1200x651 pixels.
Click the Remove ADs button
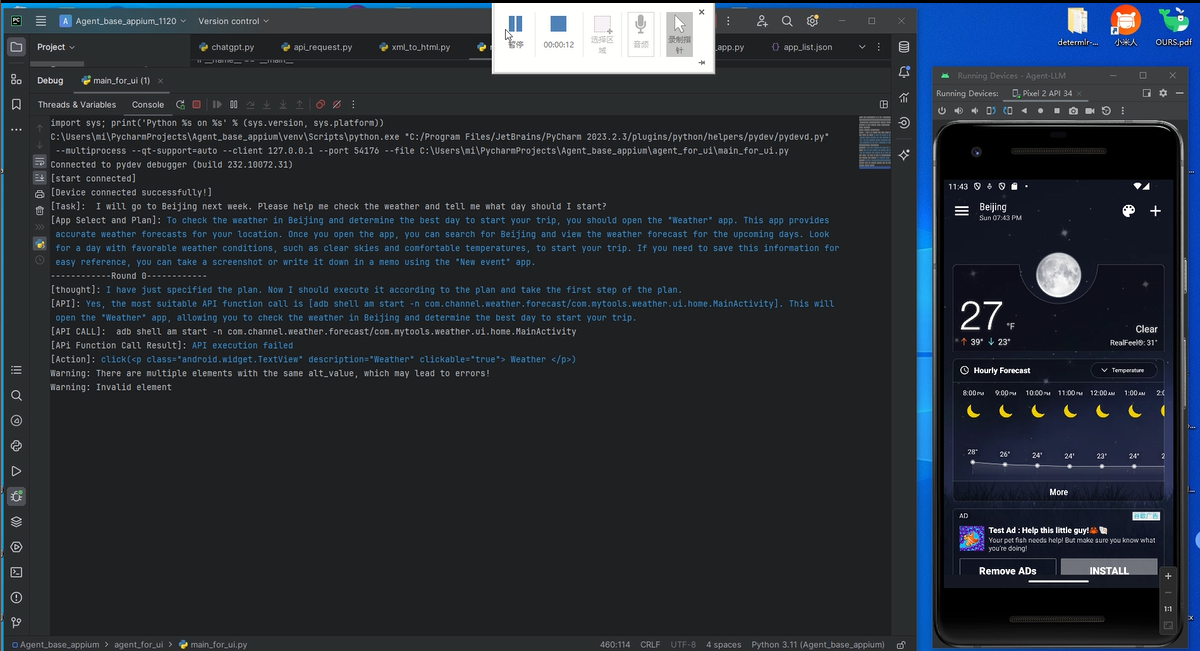[x=1007, y=571]
